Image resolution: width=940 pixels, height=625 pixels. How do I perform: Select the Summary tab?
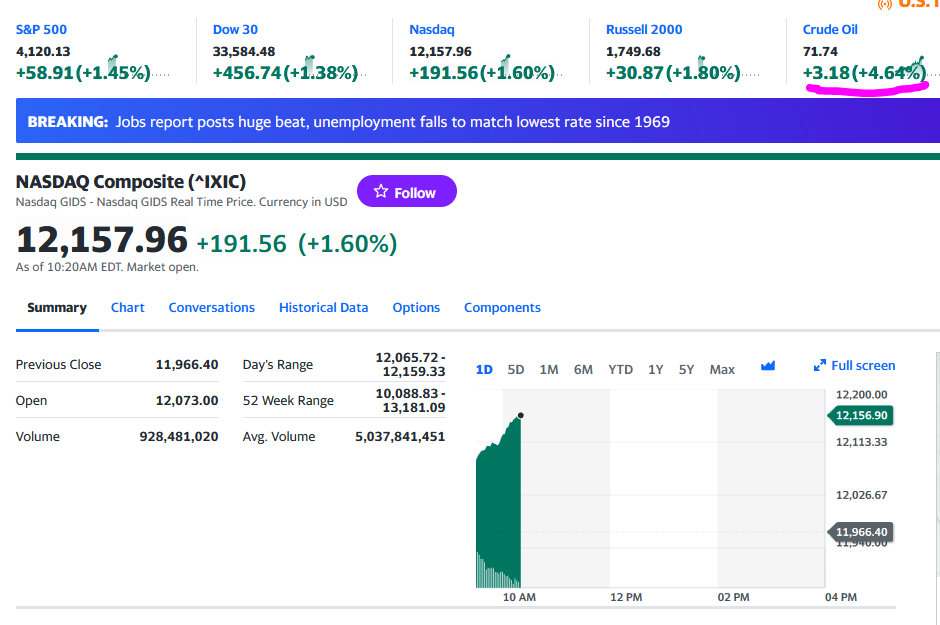click(x=57, y=307)
